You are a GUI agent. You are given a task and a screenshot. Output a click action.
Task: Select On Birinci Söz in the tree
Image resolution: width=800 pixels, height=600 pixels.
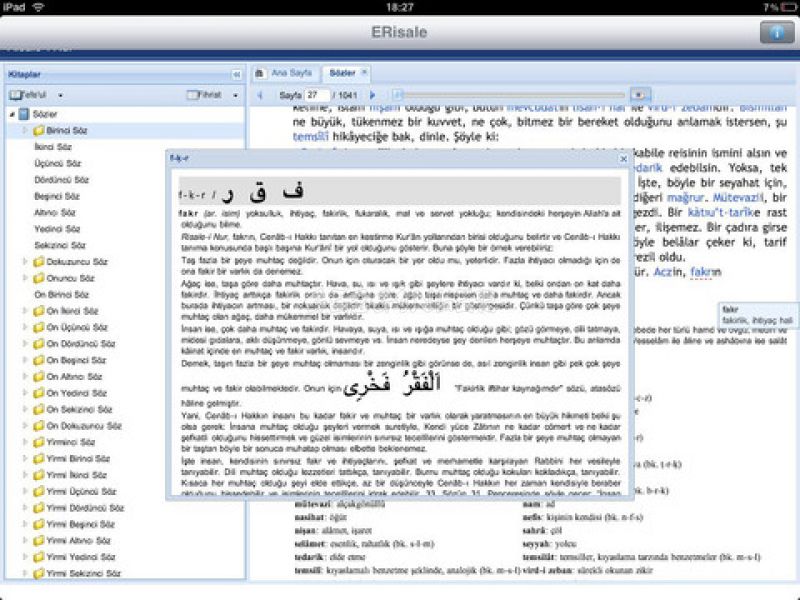point(62,294)
